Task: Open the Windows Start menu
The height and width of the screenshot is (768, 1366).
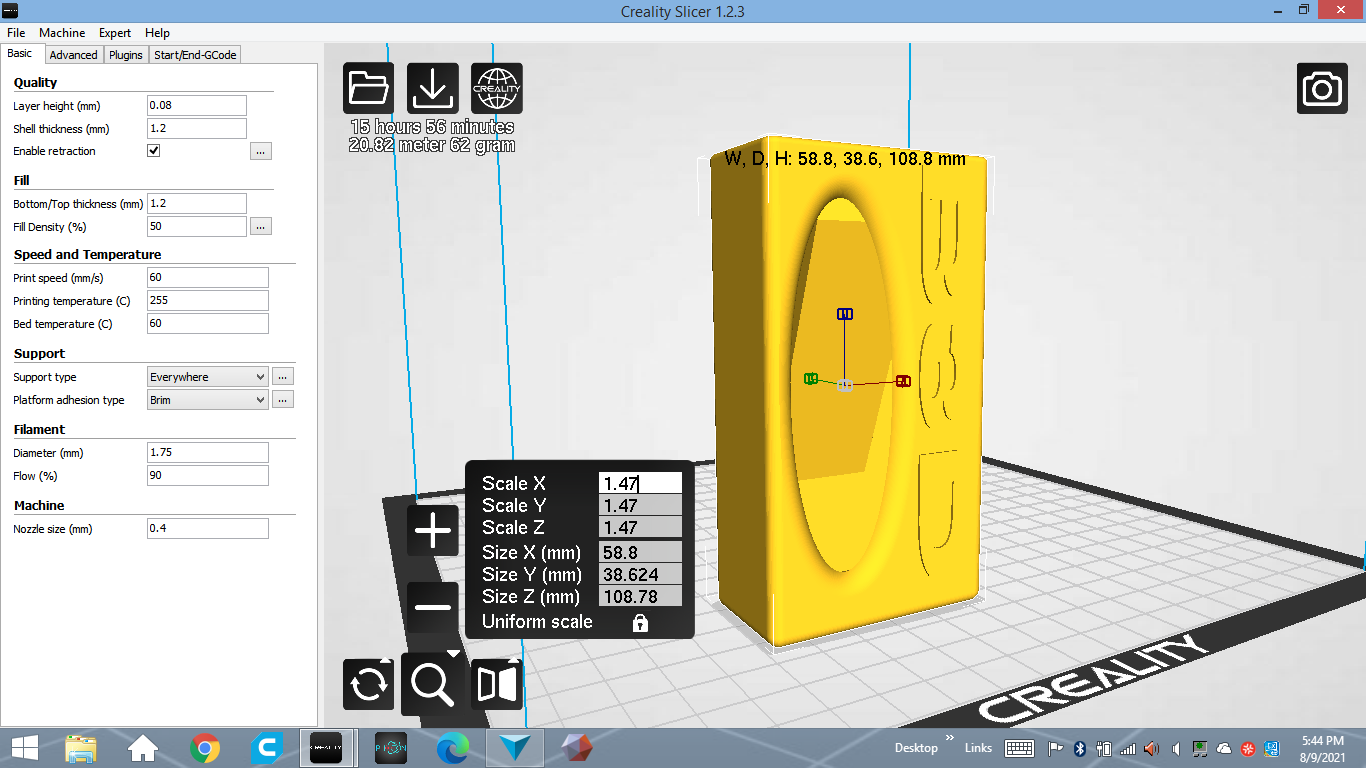Action: [x=24, y=747]
